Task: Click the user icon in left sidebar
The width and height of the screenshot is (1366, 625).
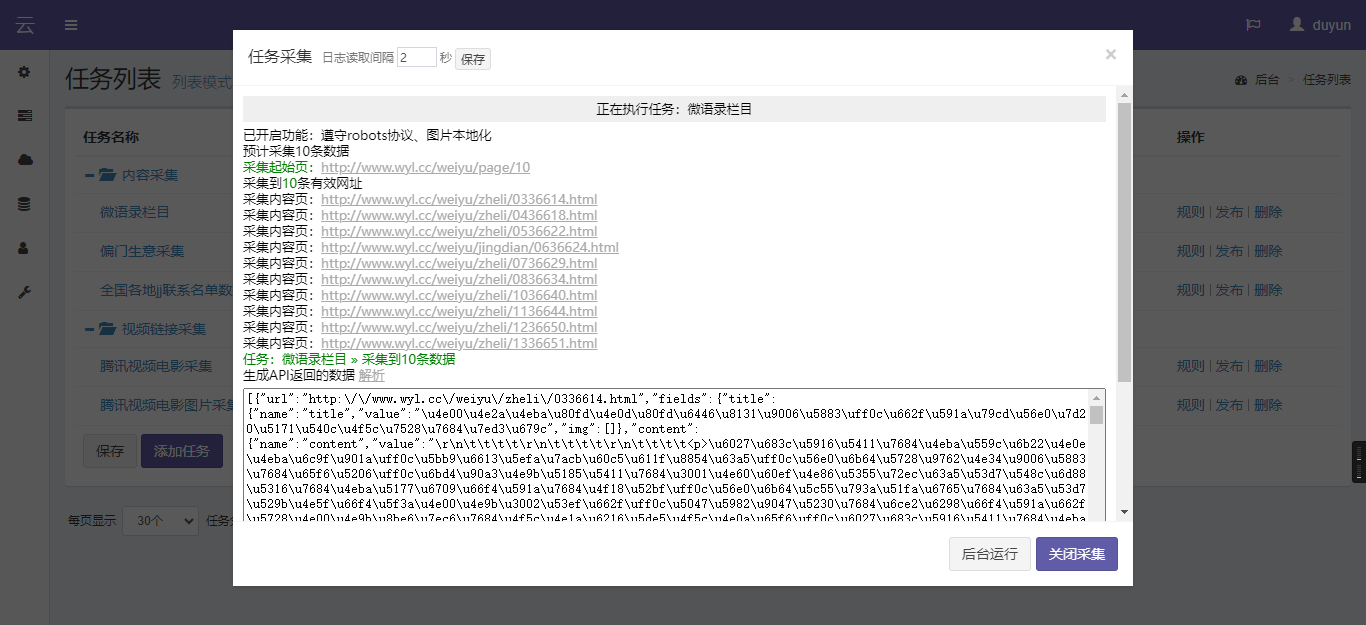Action: click(24, 248)
